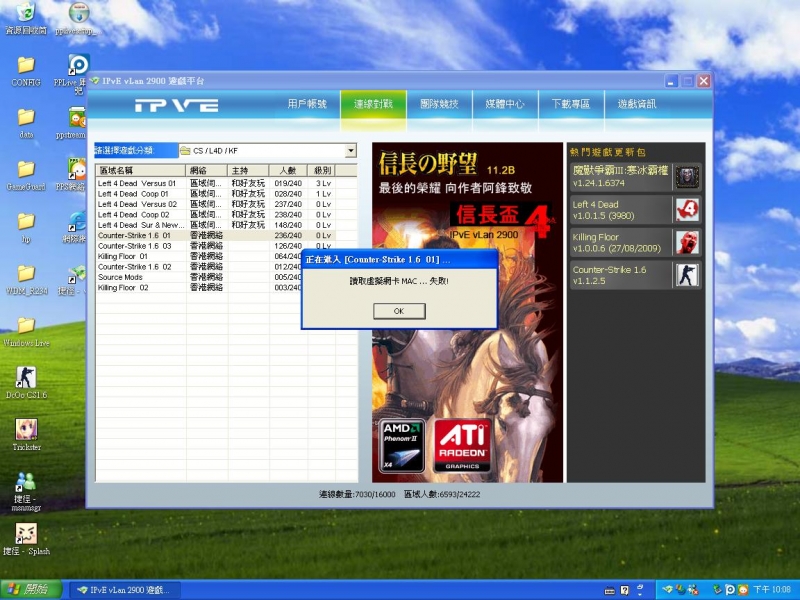
Task: Switch to the 下載專區 tab
Action: [x=571, y=104]
